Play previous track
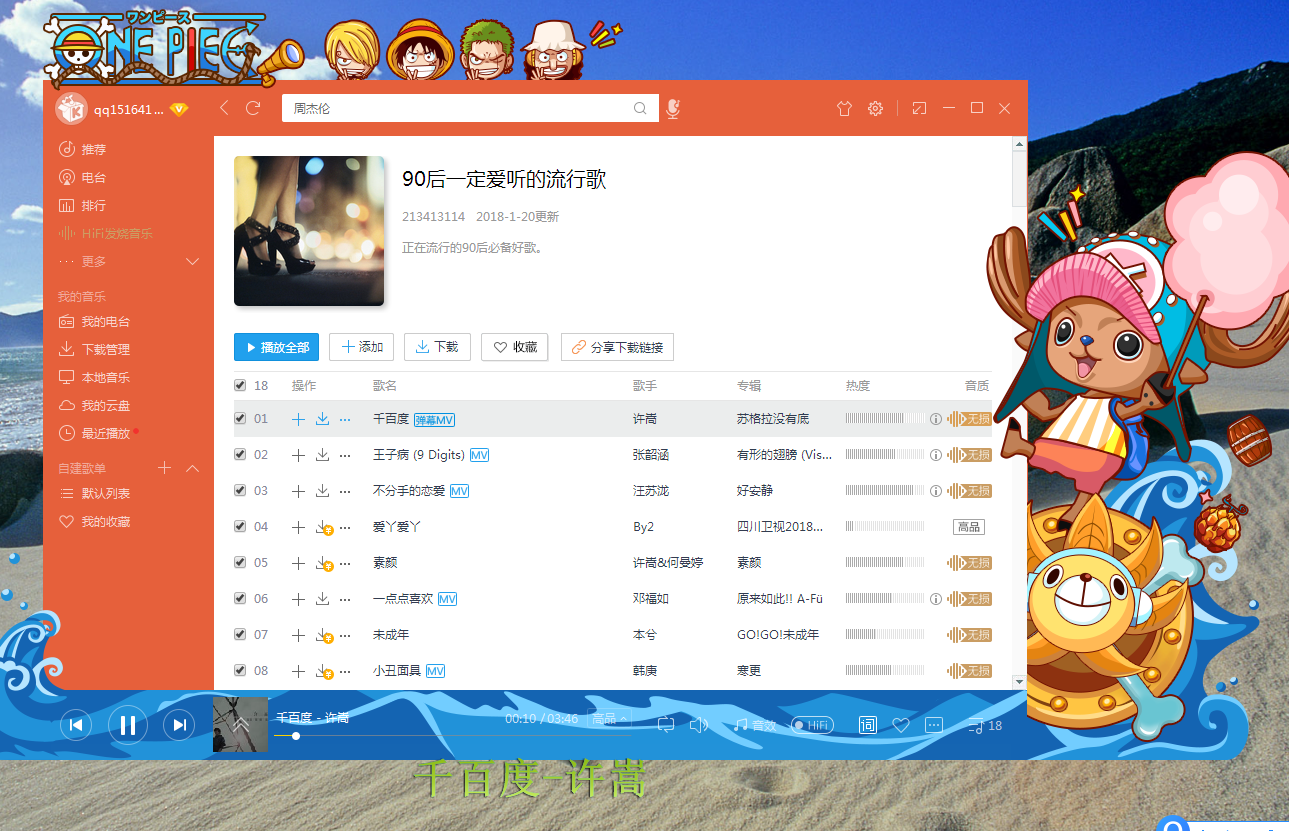The image size is (1289, 831). (76, 725)
